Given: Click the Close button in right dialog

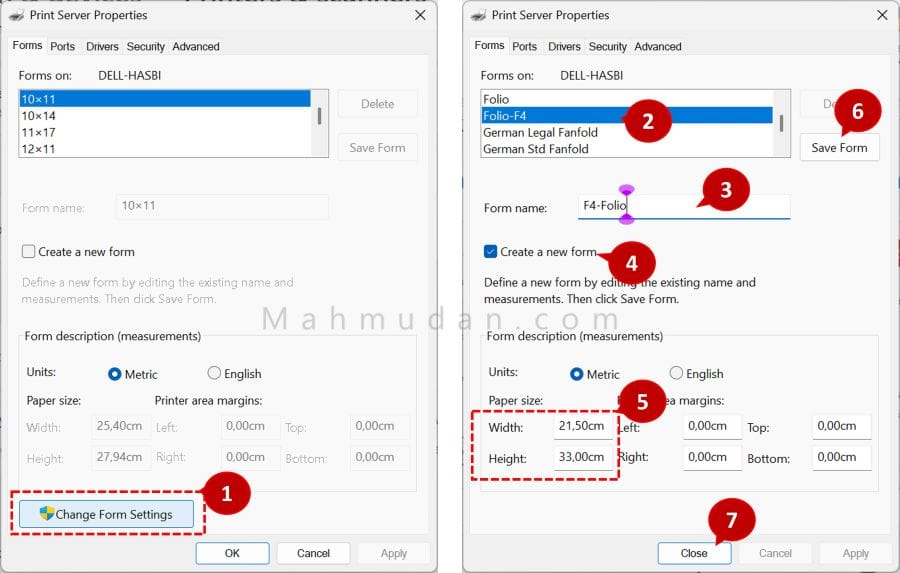Looking at the screenshot, I should click(694, 553).
